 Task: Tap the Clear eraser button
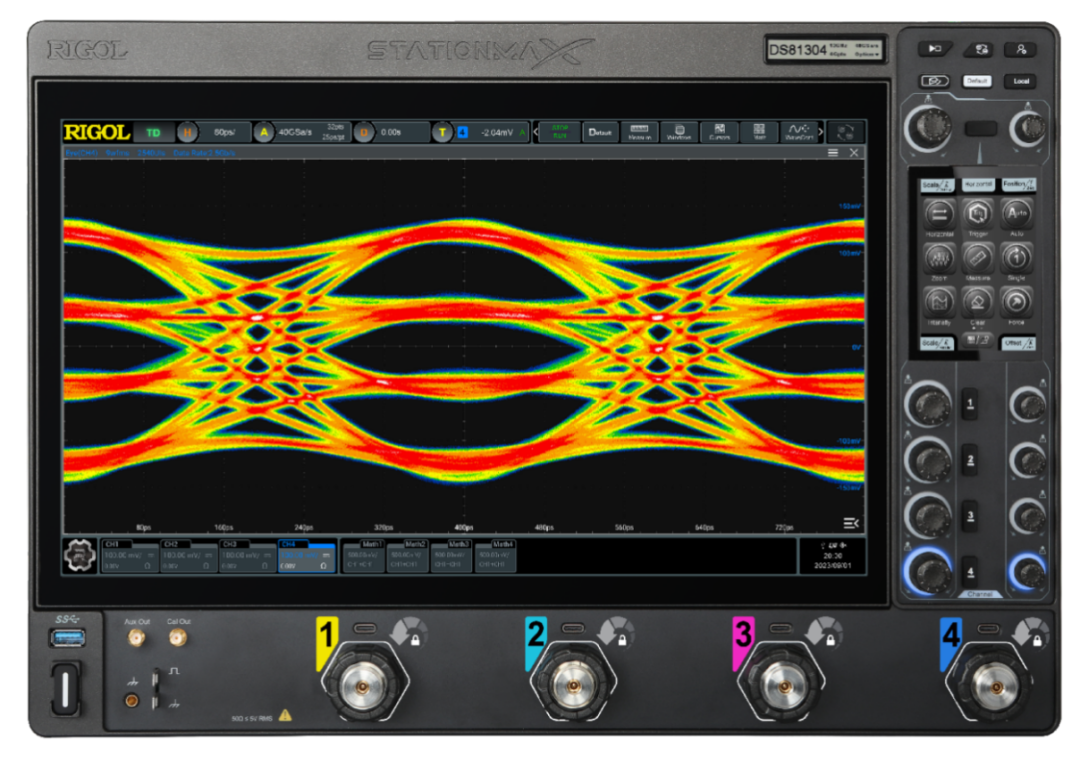977,302
